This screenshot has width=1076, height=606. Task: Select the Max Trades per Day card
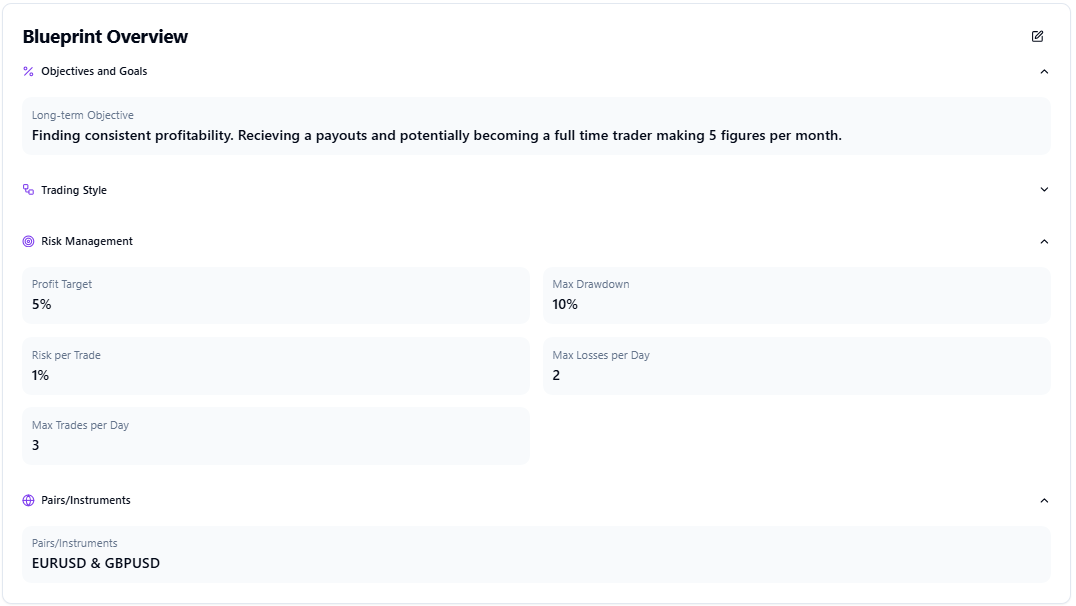275,436
